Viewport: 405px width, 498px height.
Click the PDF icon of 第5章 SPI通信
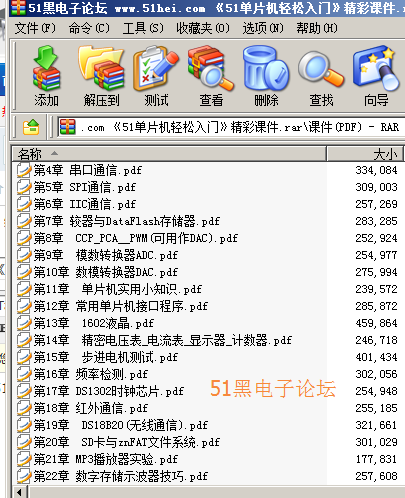[24, 187]
